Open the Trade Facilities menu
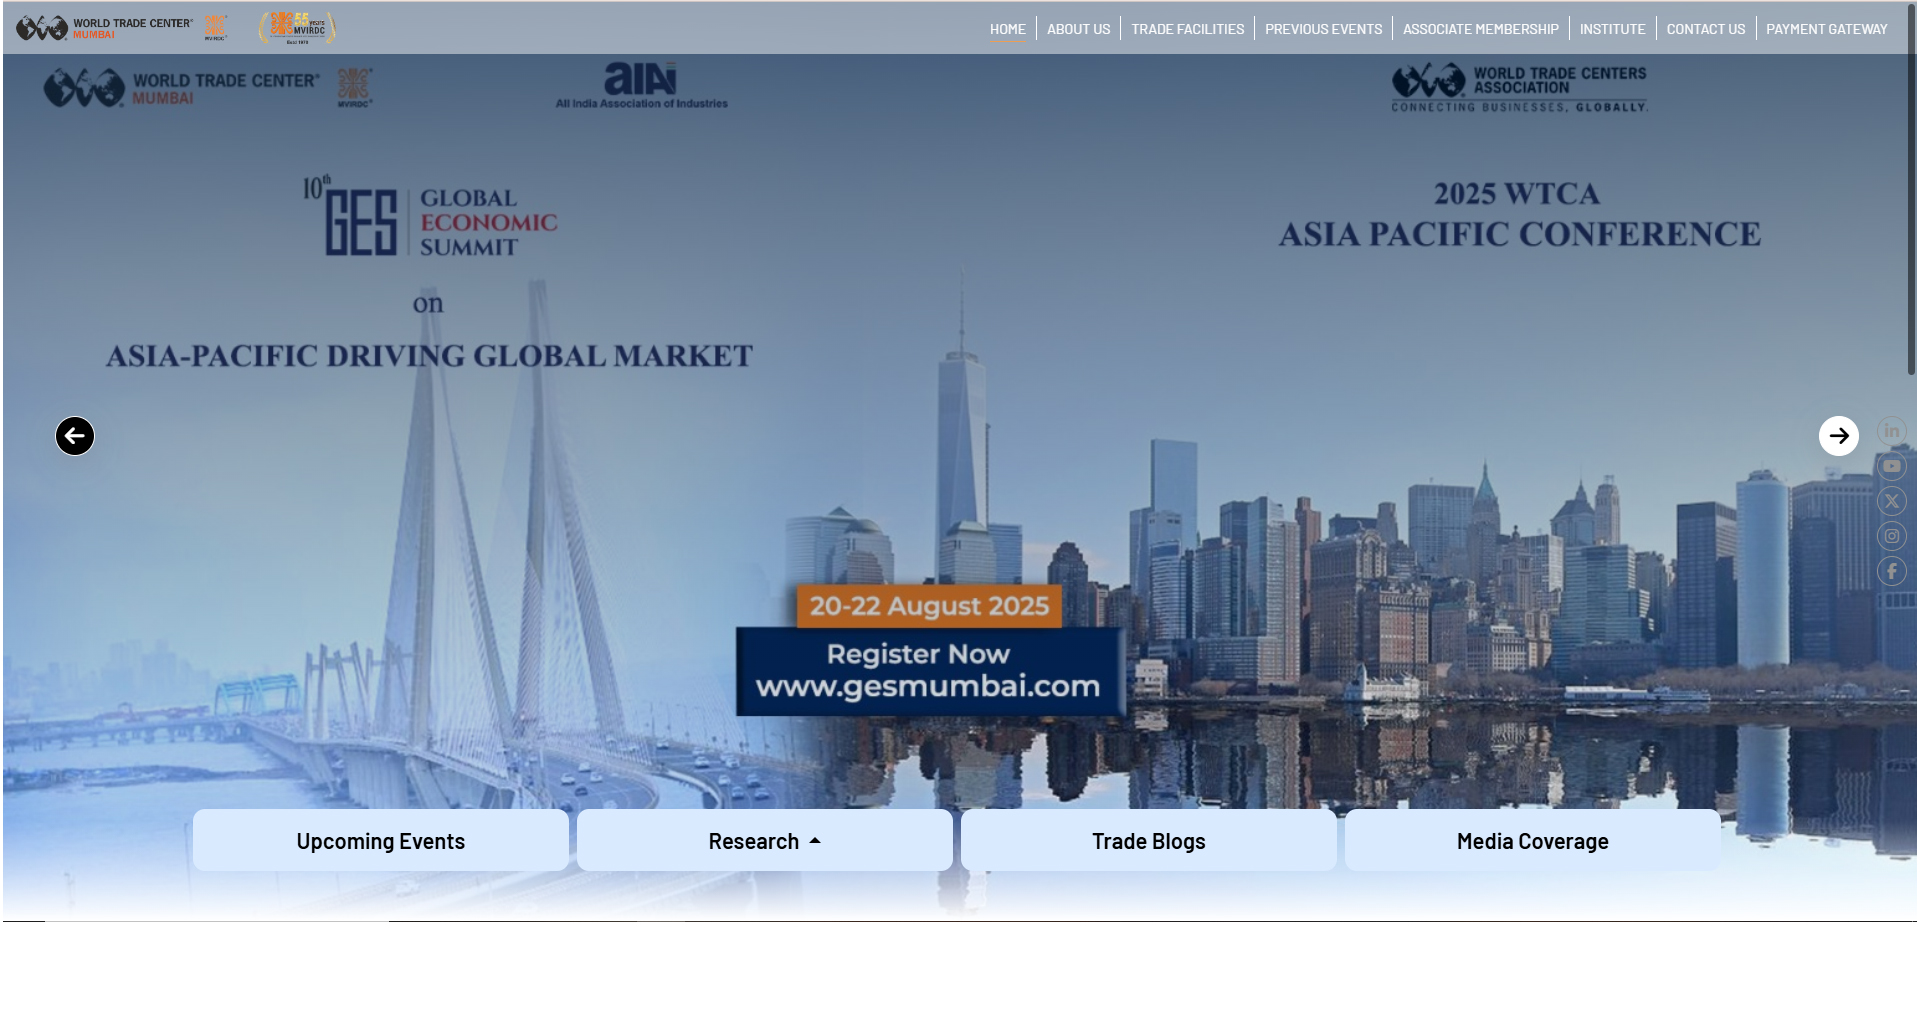Image resolution: width=1920 pixels, height=1019 pixels. [1187, 29]
